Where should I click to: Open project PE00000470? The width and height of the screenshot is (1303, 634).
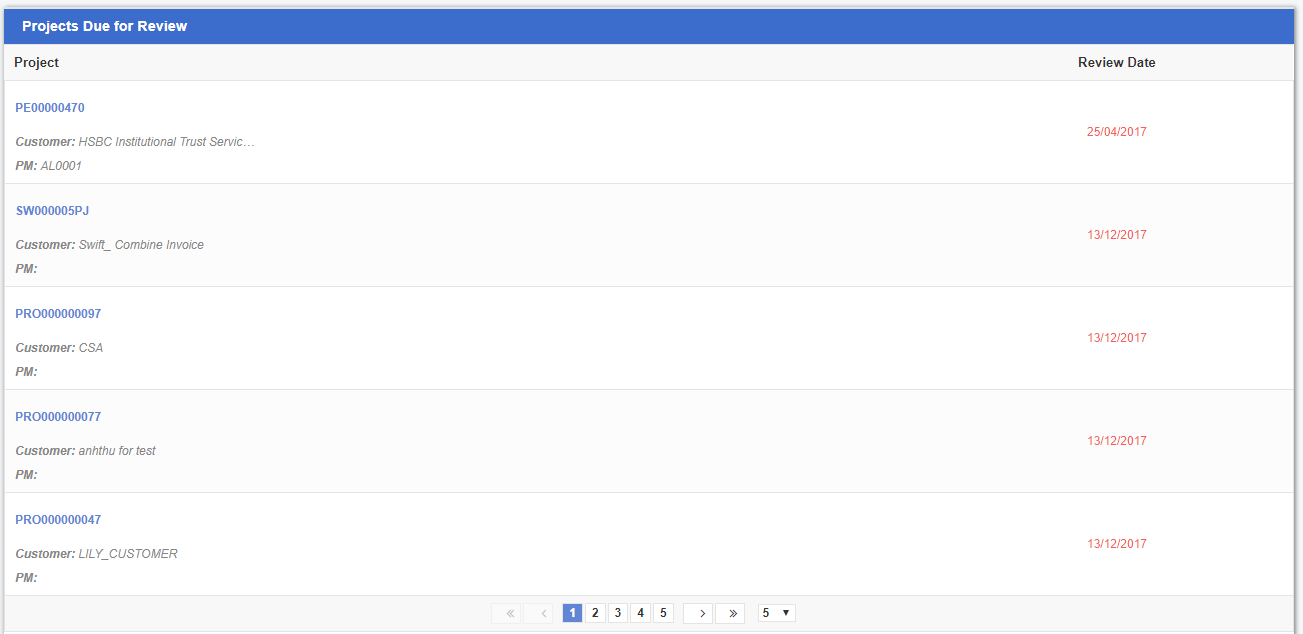[x=50, y=108]
